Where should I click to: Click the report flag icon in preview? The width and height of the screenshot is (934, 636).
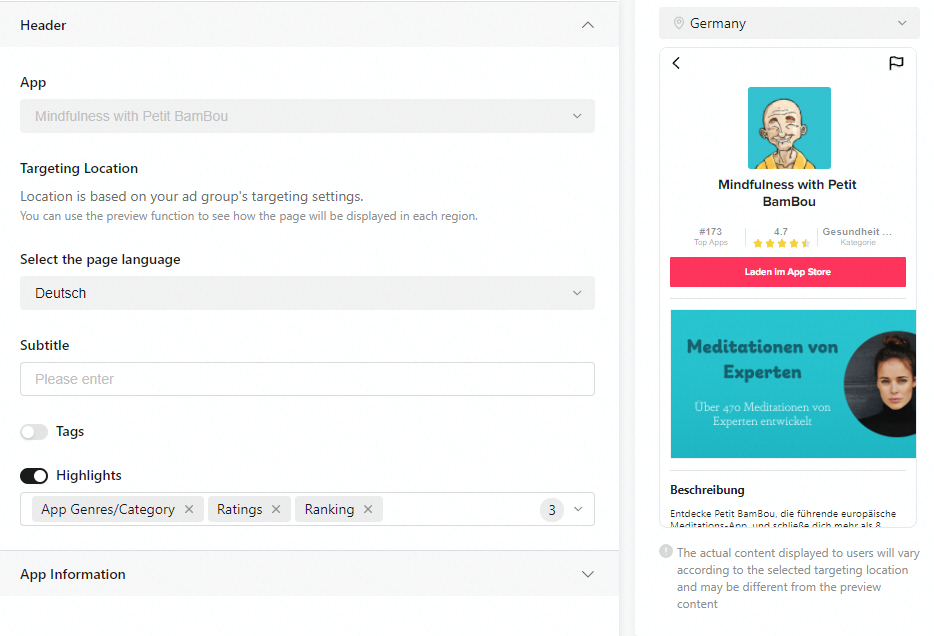click(x=896, y=63)
